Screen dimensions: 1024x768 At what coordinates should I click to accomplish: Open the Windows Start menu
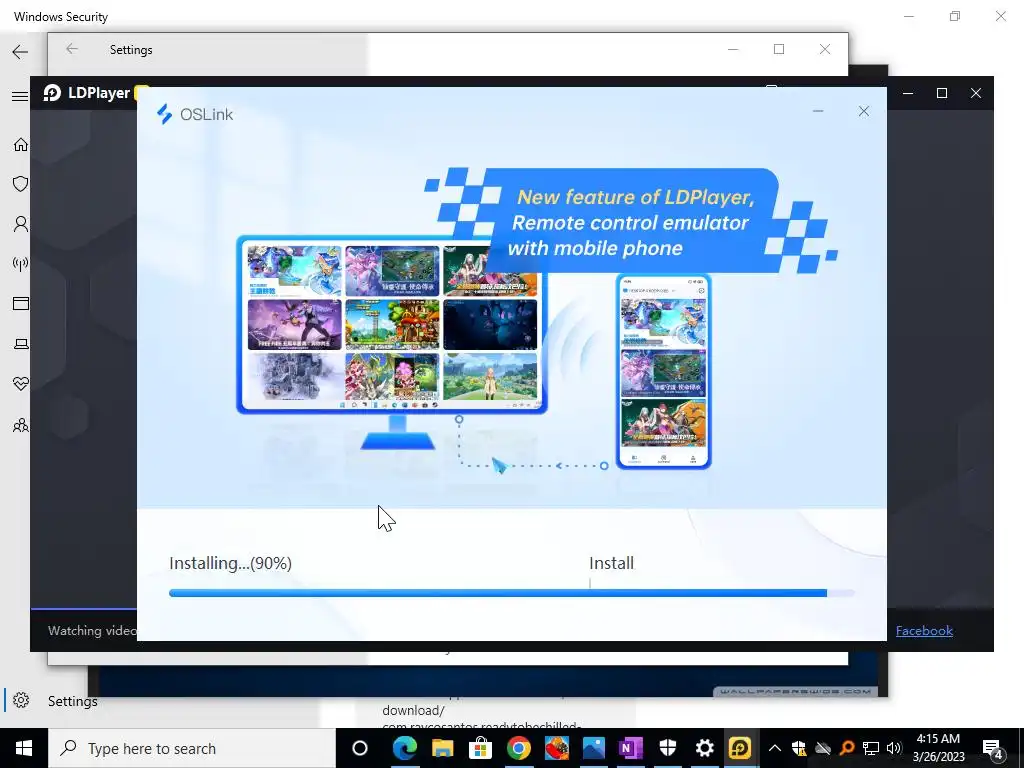pyautogui.click(x=24, y=748)
